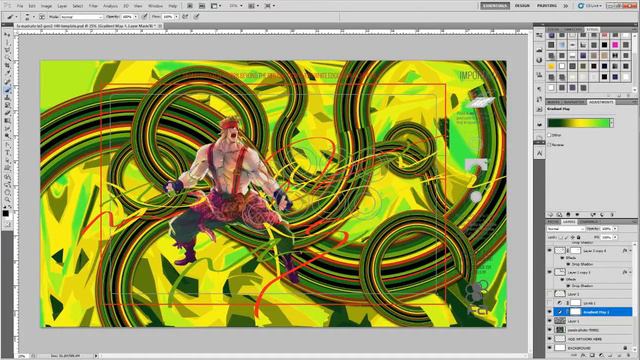Toggle Quick Mask mode icon
This screenshot has width=640, height=360.
click(7, 224)
